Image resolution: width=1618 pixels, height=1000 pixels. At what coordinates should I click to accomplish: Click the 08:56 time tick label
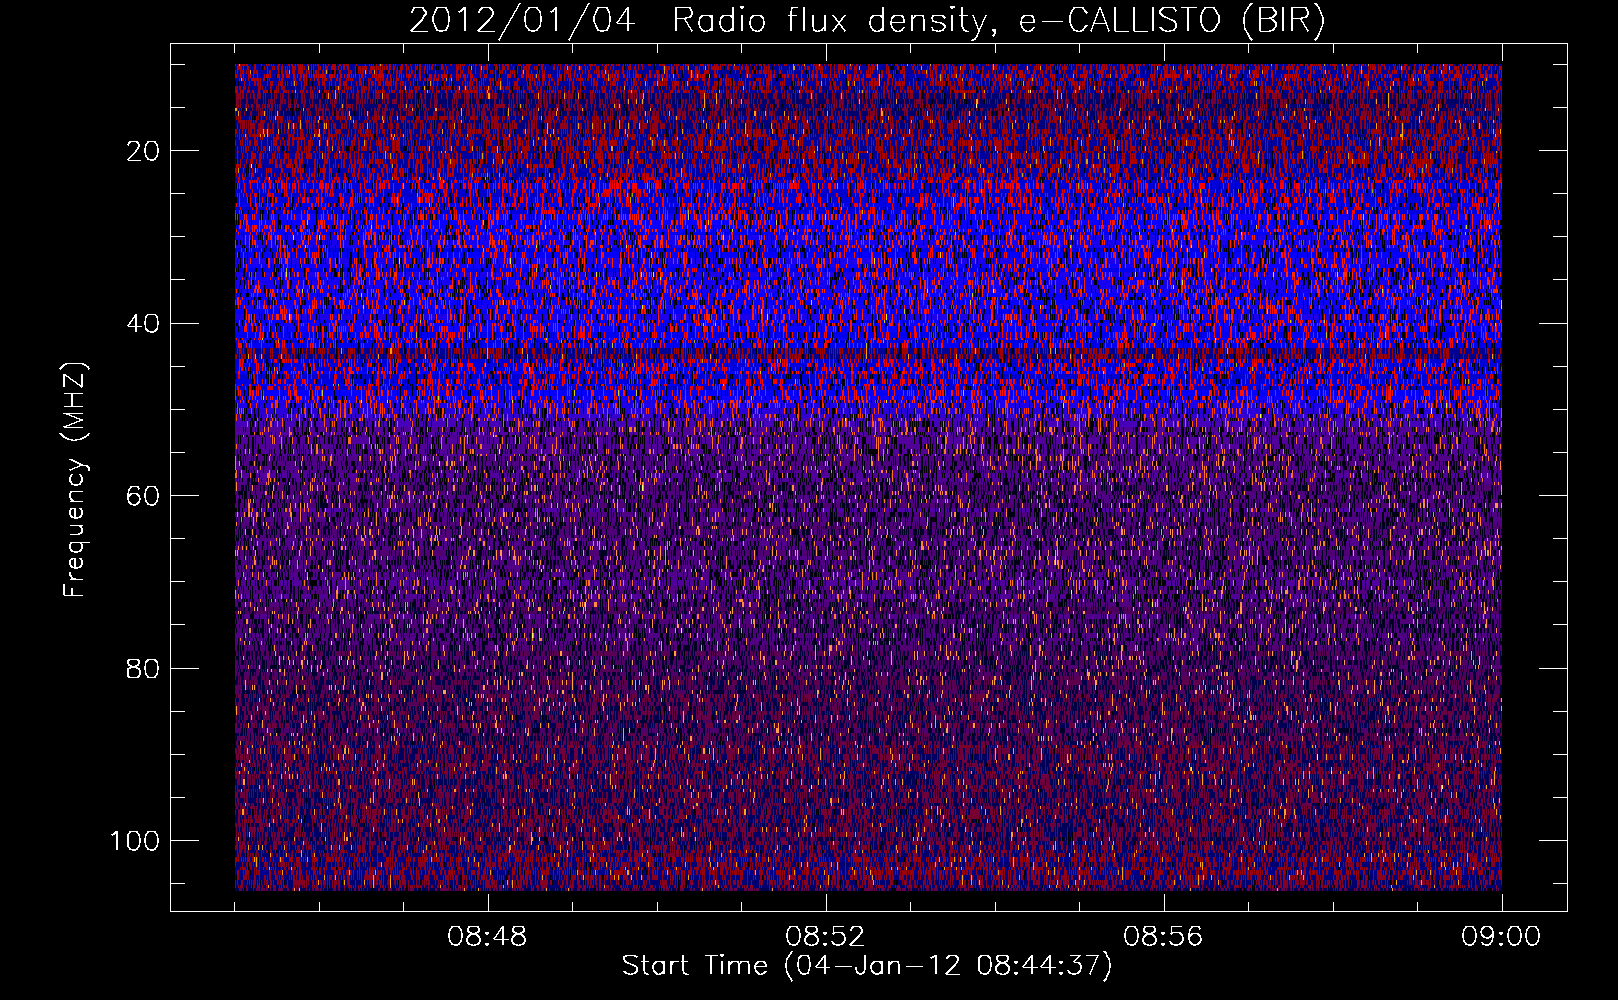[1163, 937]
